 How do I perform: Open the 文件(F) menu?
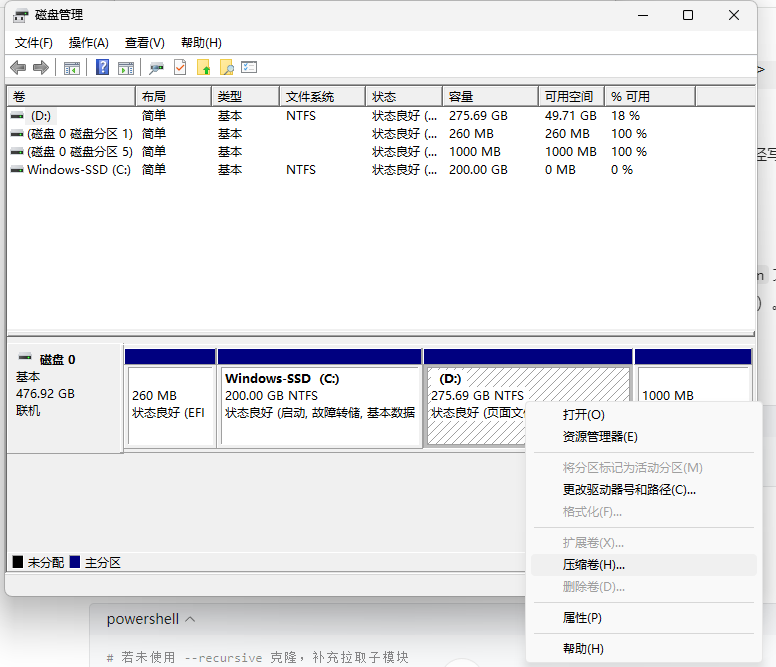34,43
